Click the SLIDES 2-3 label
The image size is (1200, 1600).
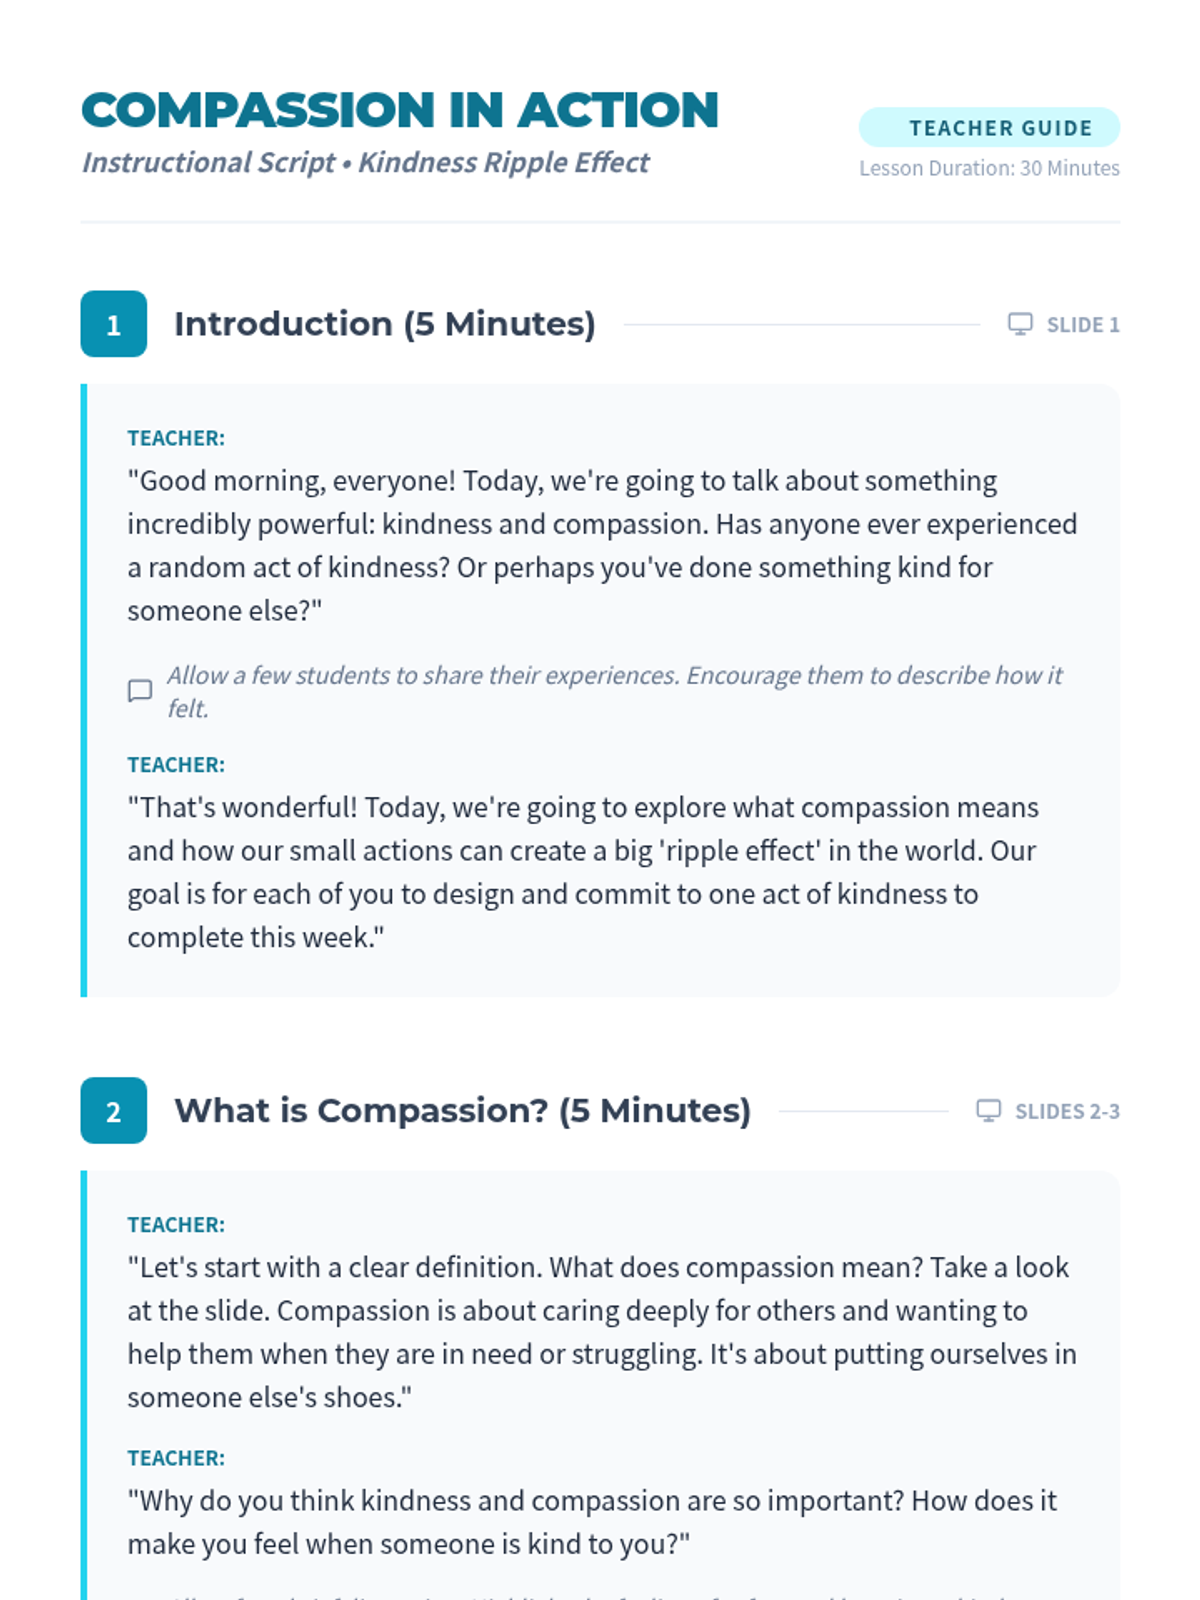pyautogui.click(x=1067, y=1112)
